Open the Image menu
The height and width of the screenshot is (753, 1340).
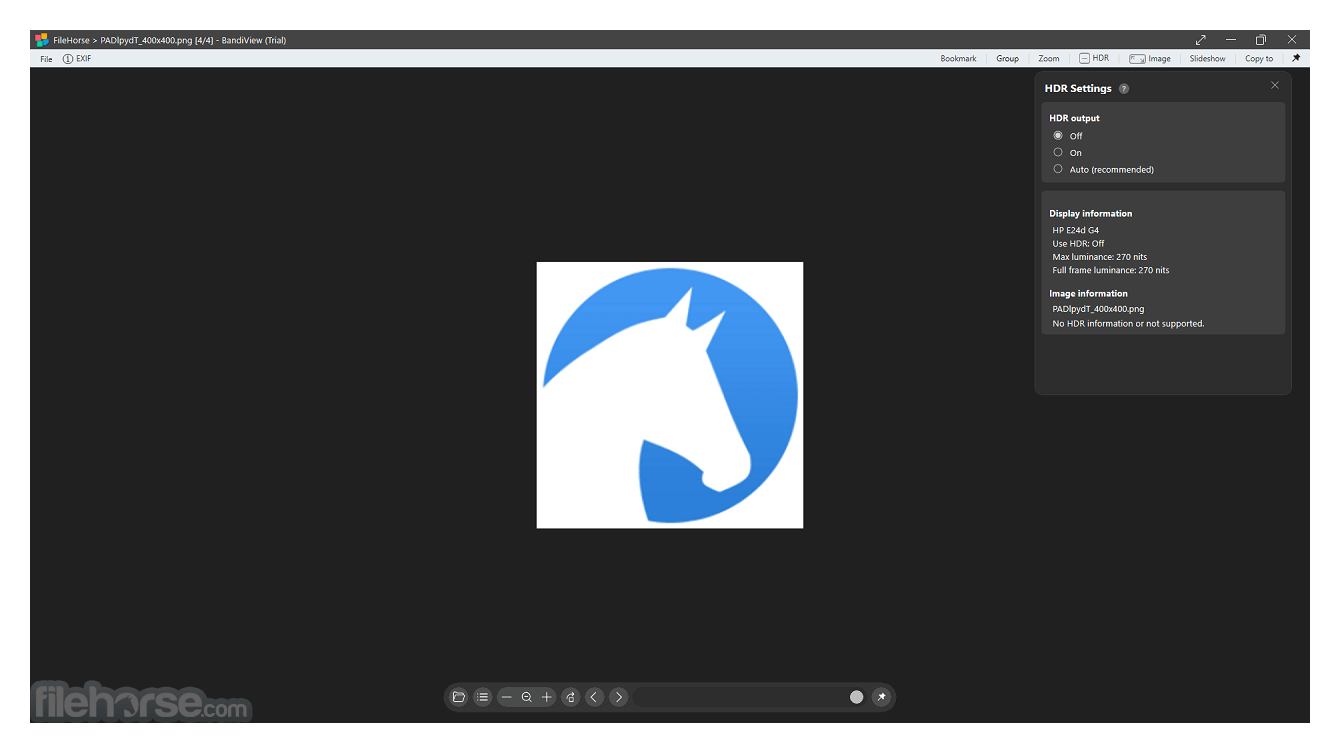pos(1150,59)
